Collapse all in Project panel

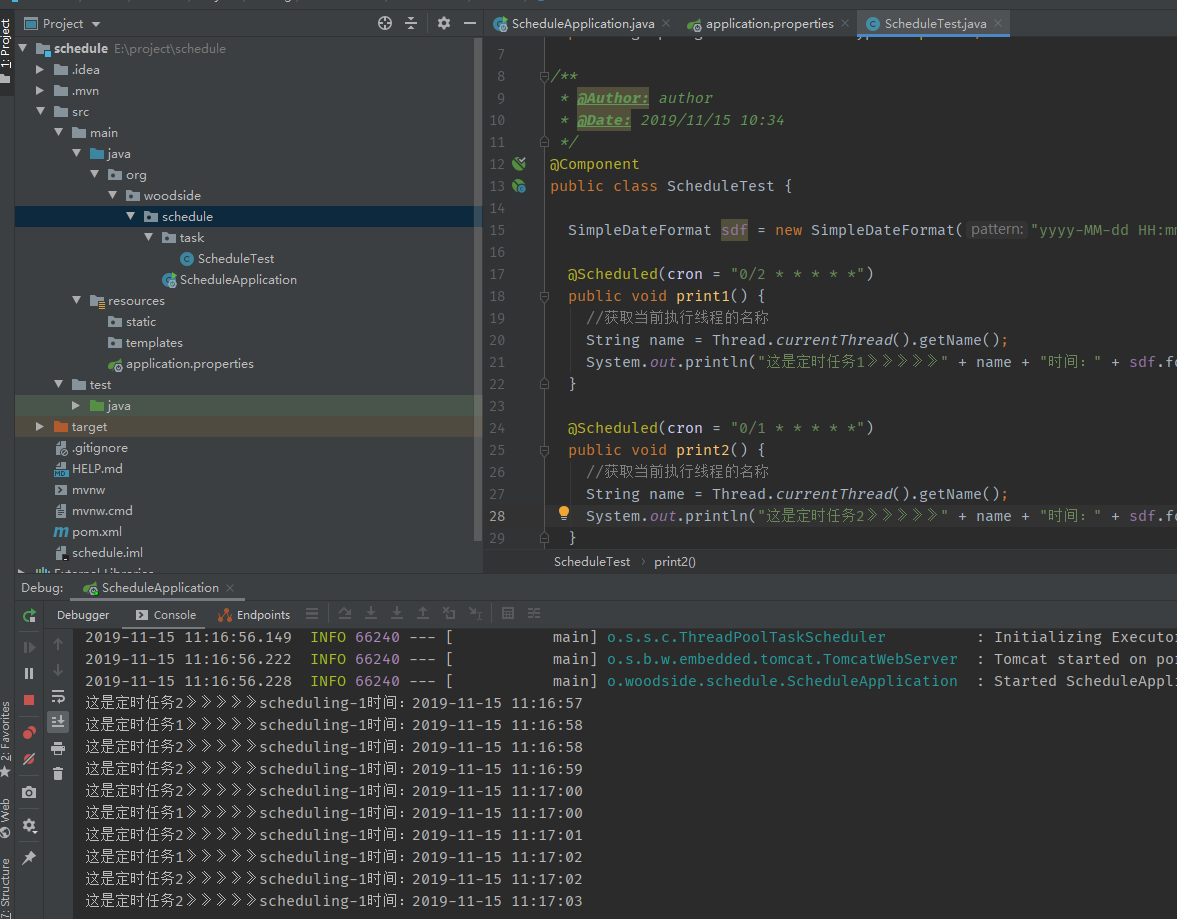coord(411,23)
